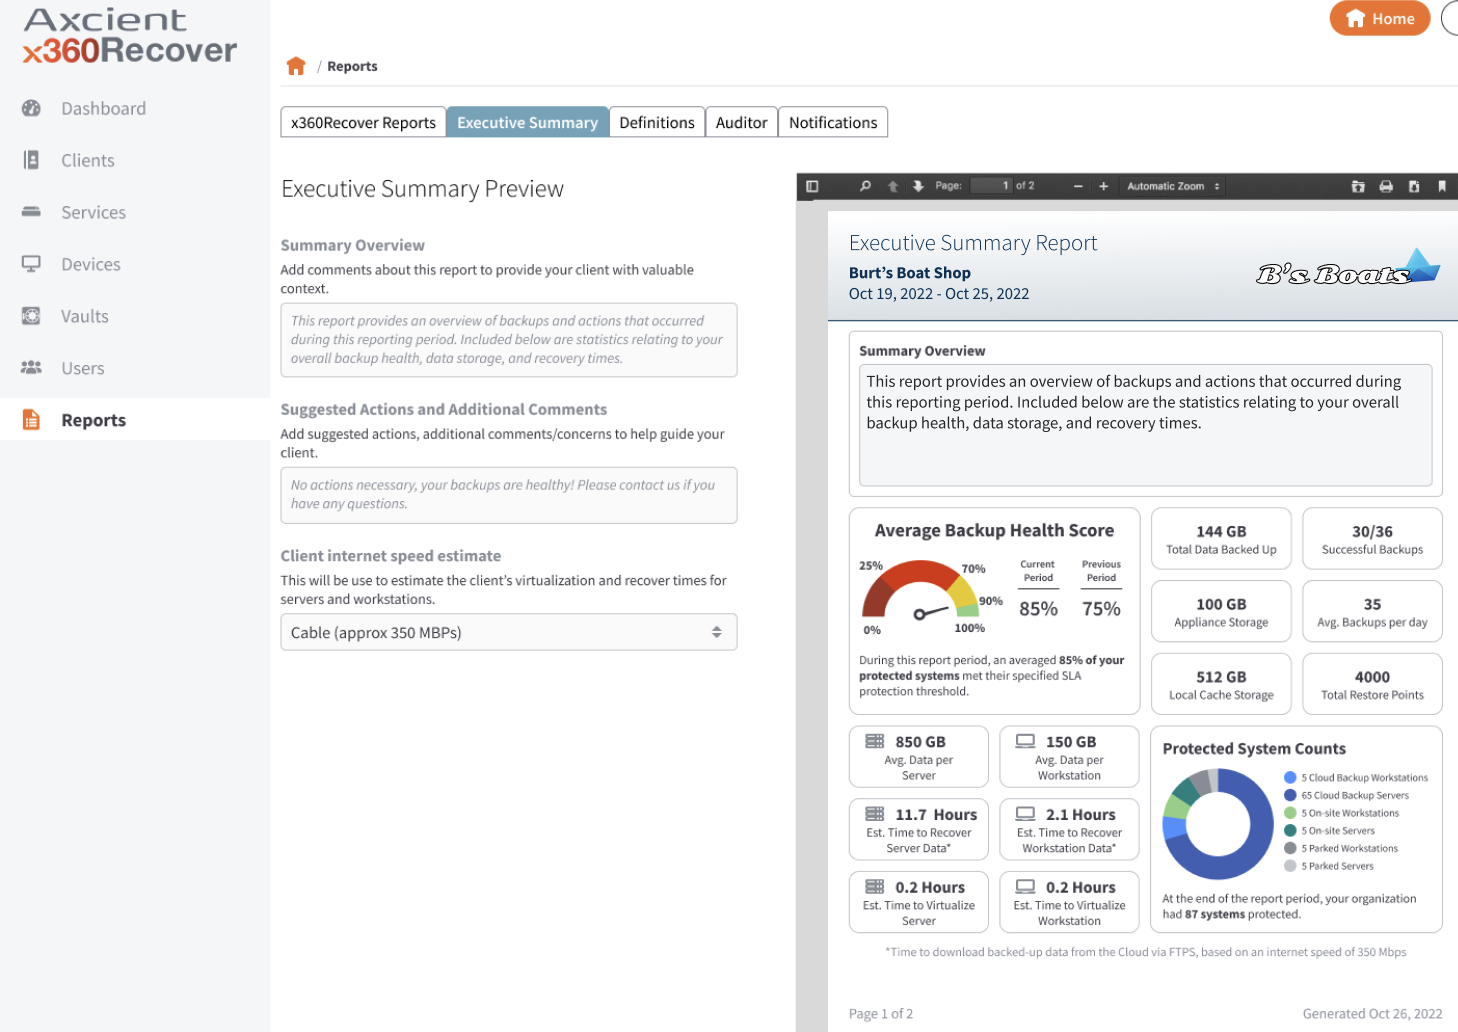Print the executive summary PDF

1386,186
